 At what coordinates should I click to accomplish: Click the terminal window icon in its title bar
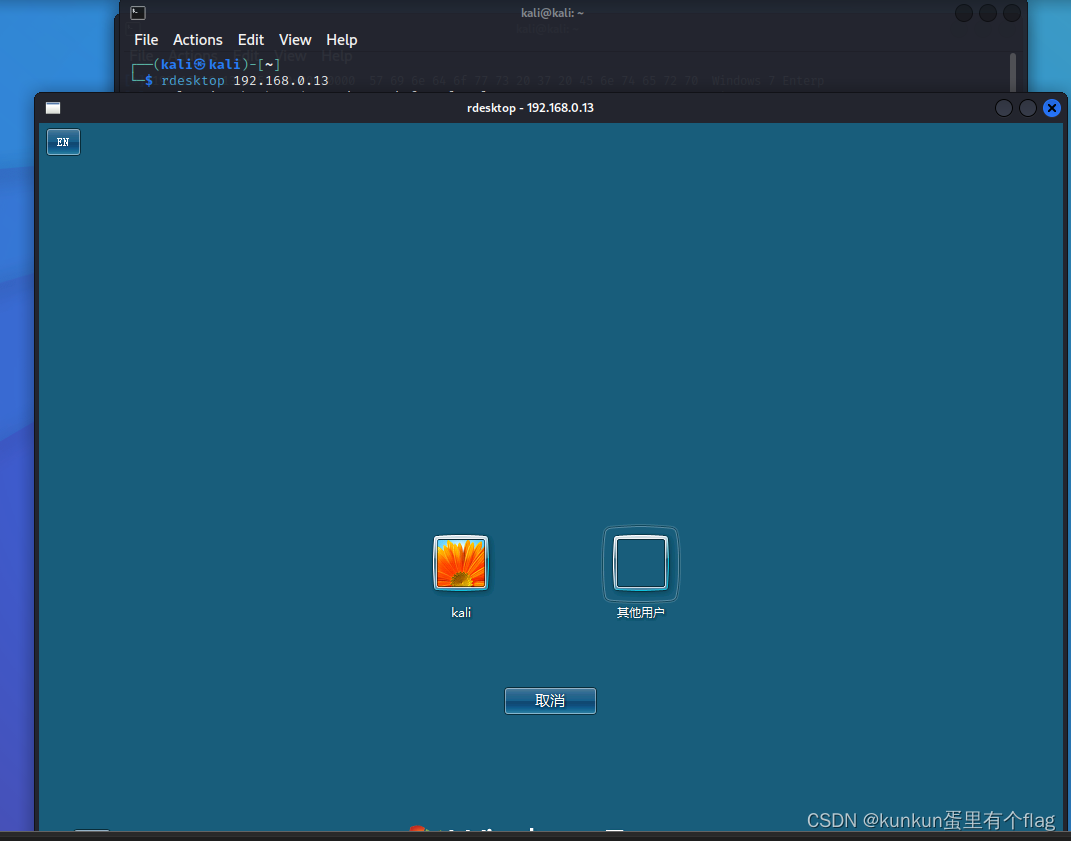(x=138, y=12)
